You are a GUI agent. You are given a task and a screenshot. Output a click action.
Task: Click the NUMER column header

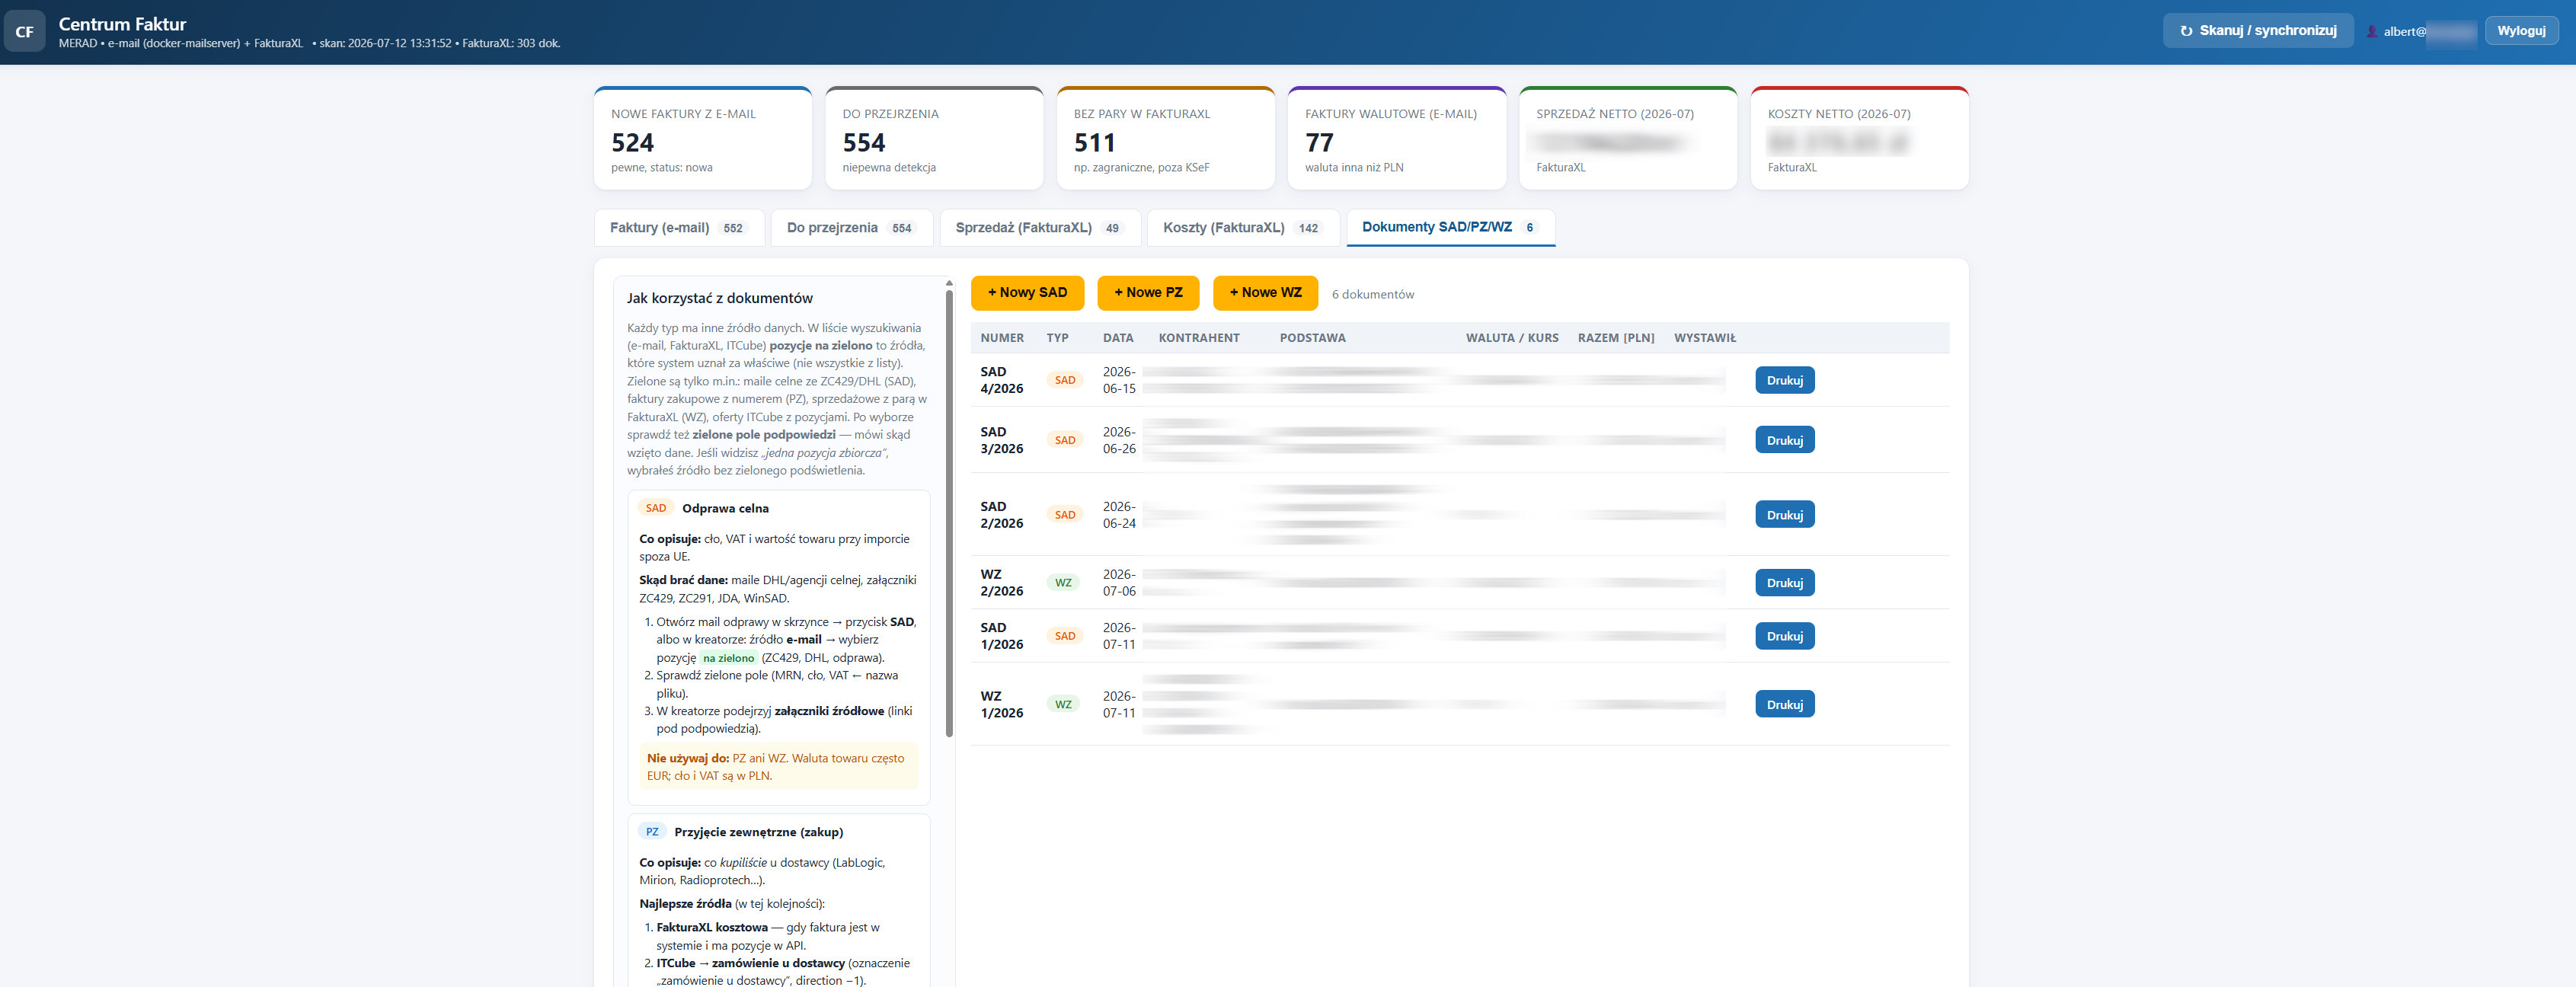pos(1002,338)
